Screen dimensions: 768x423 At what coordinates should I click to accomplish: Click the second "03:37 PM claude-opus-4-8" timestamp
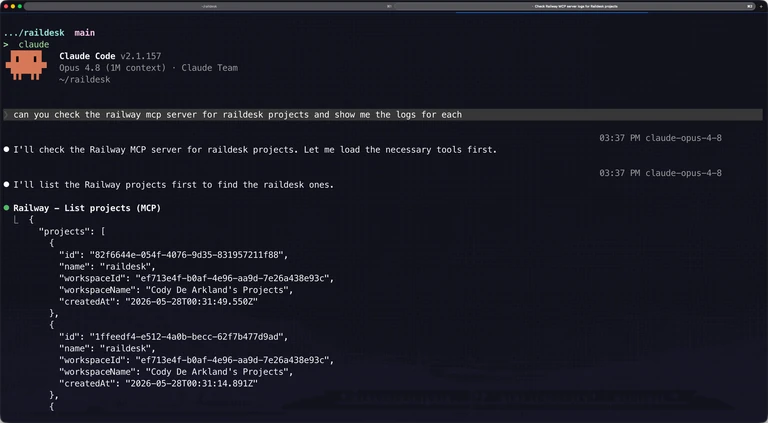point(660,173)
